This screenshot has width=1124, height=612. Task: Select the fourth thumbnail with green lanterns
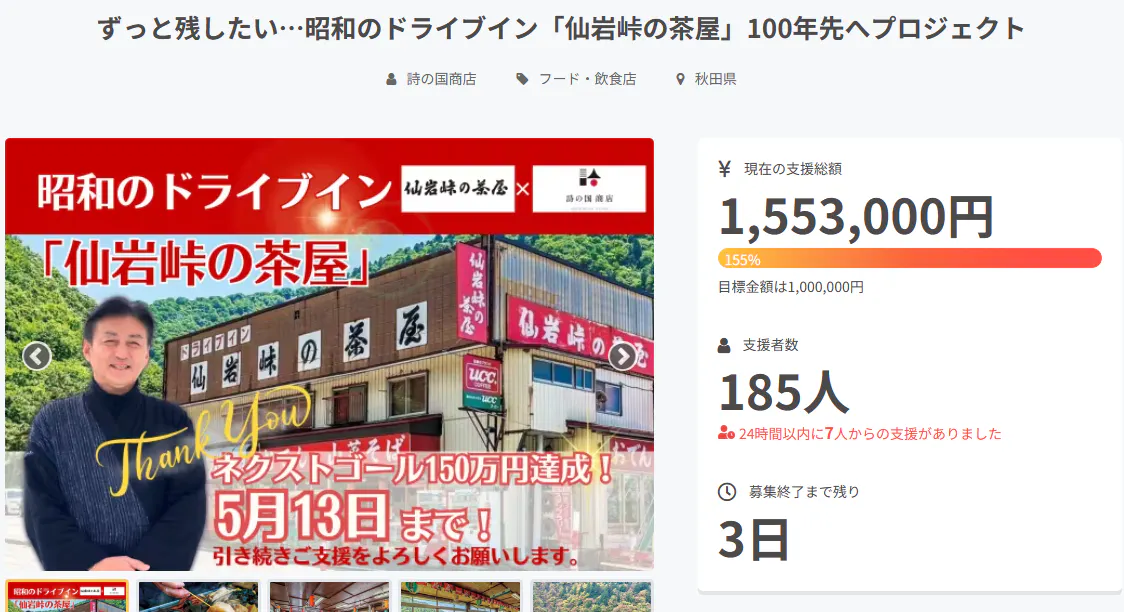(x=460, y=596)
